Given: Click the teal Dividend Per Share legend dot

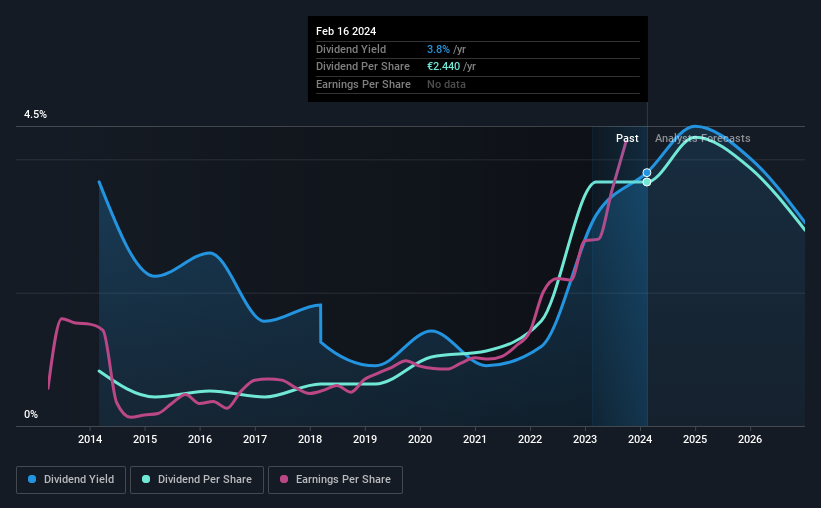Looking at the screenshot, I should 146,479.
